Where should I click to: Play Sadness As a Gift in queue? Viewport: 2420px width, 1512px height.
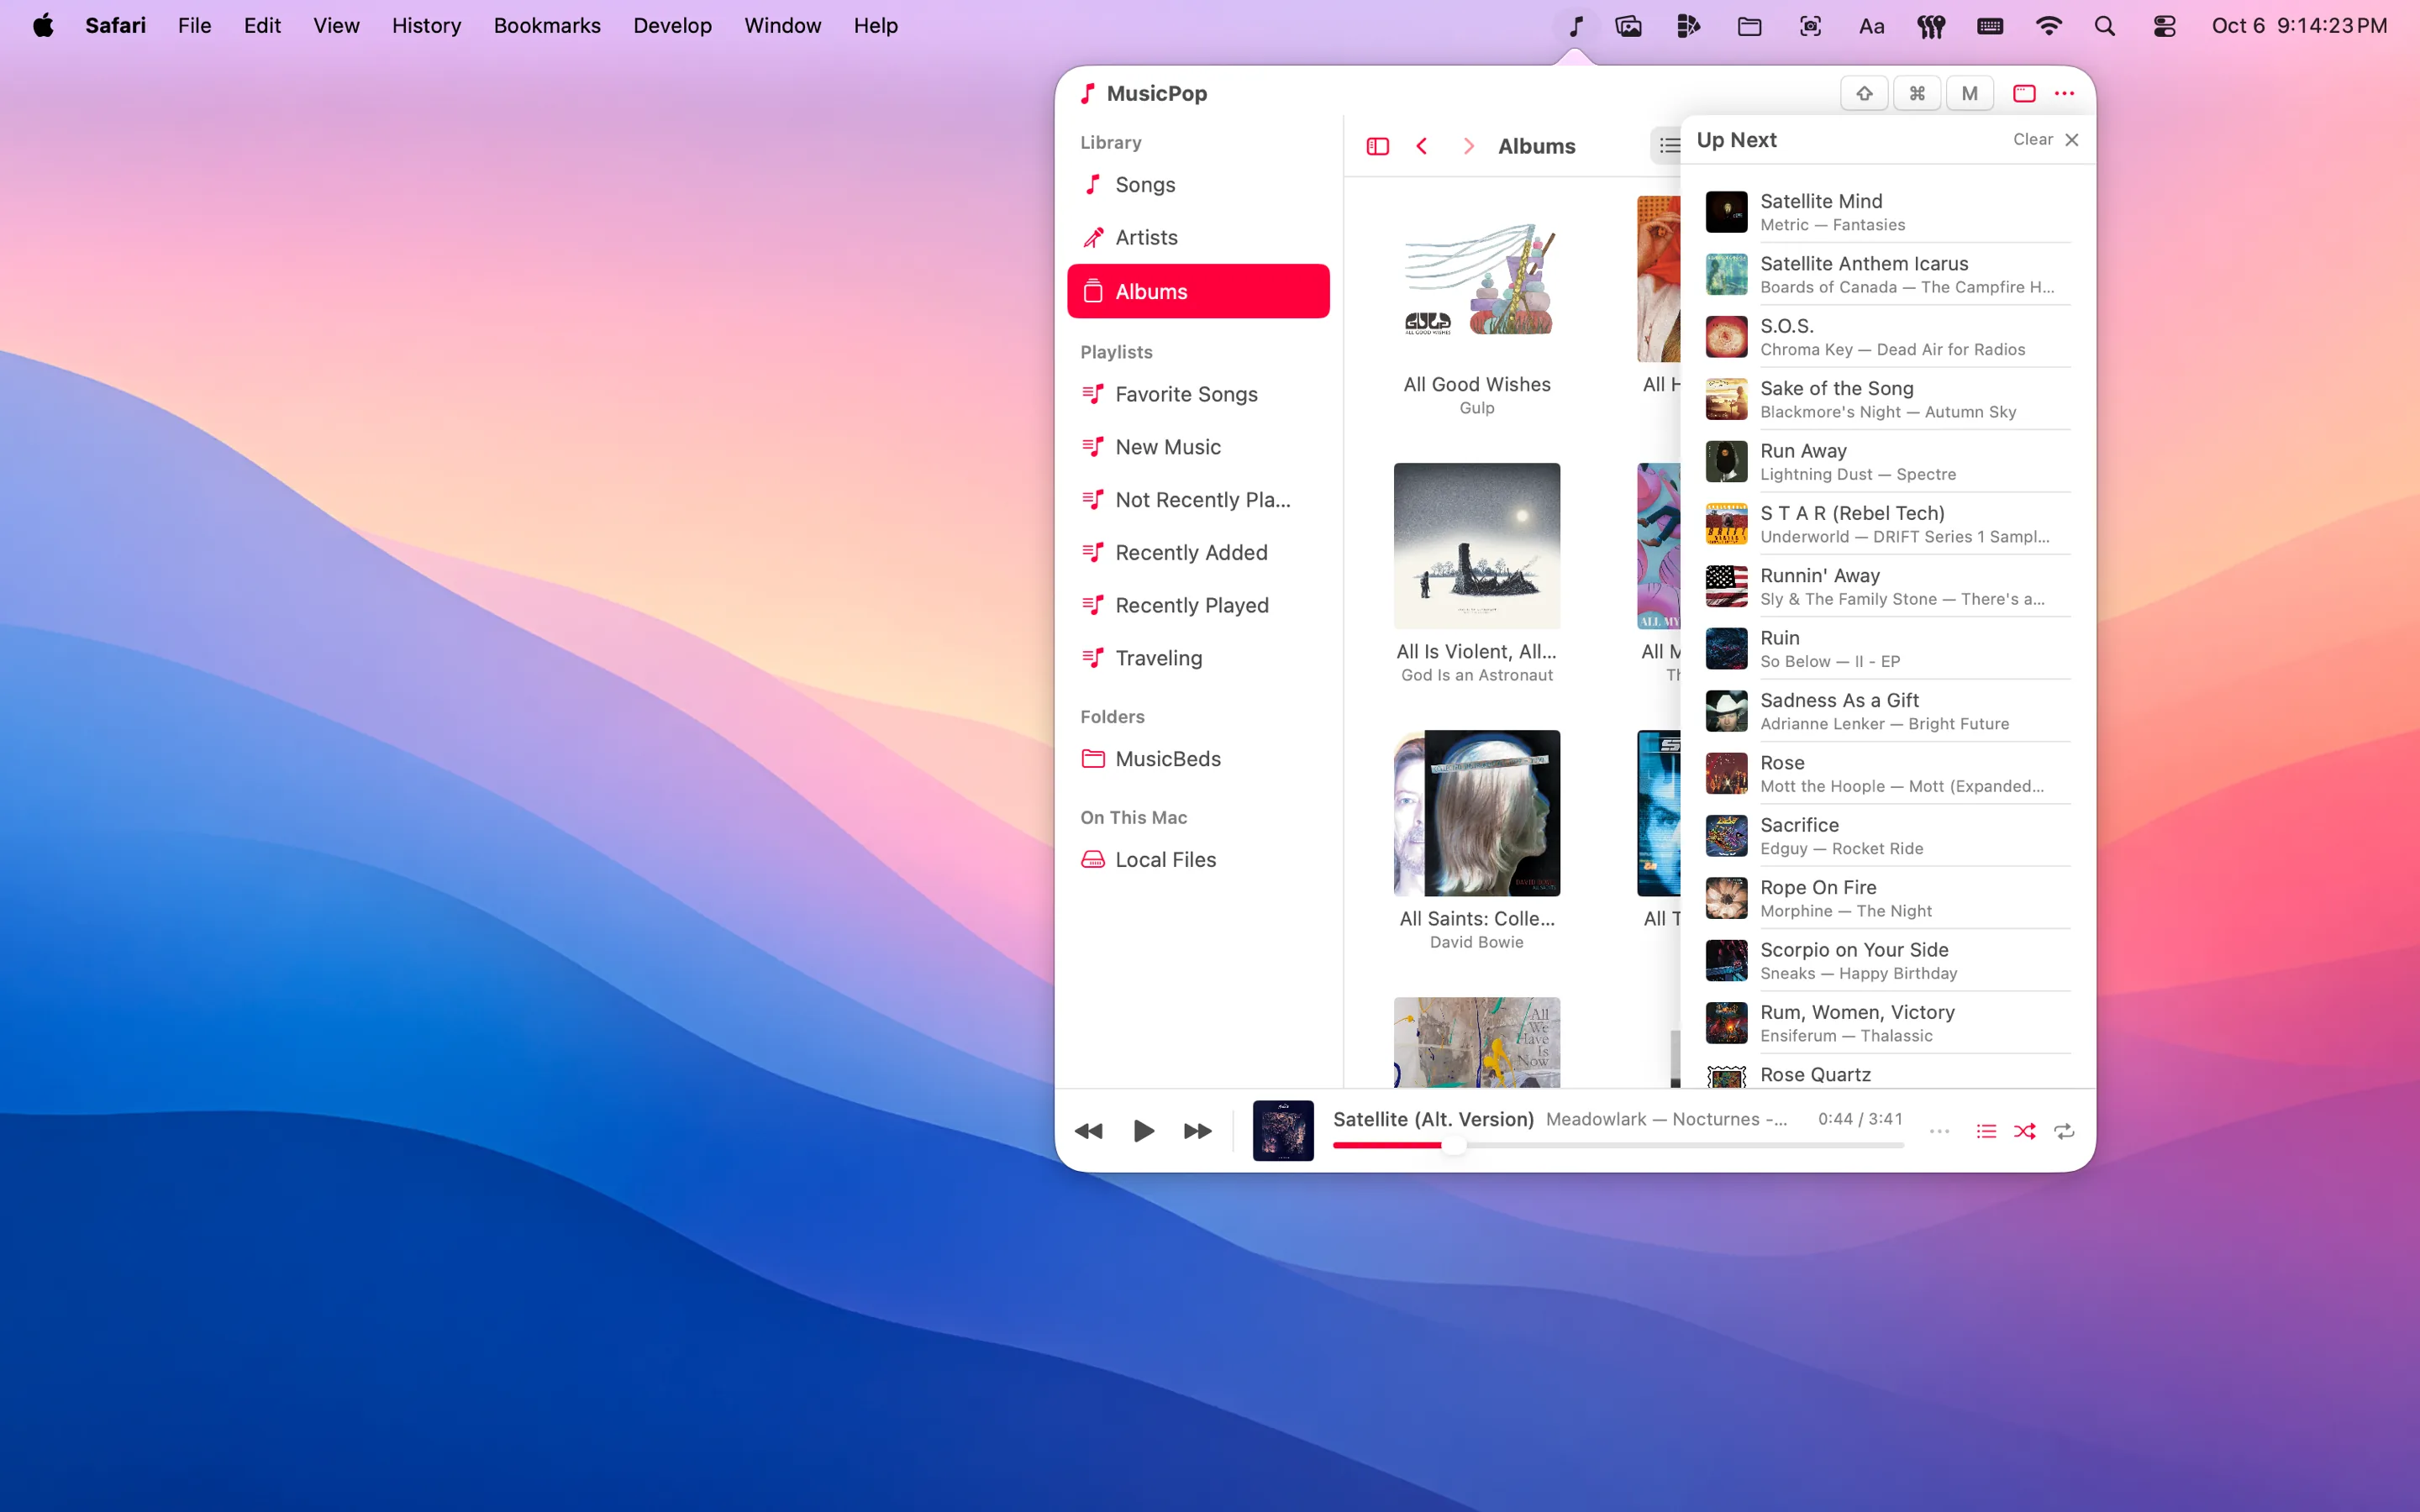coord(1887,711)
